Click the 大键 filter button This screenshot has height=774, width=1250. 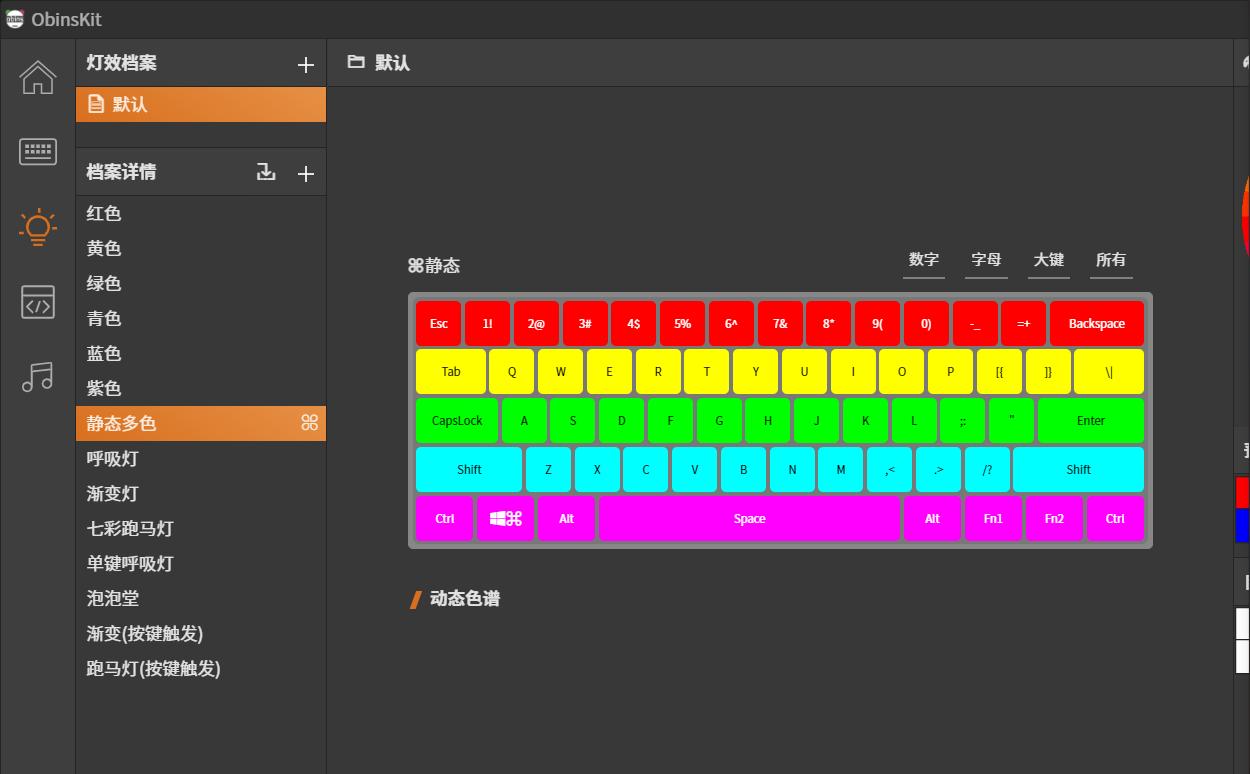[1049, 259]
